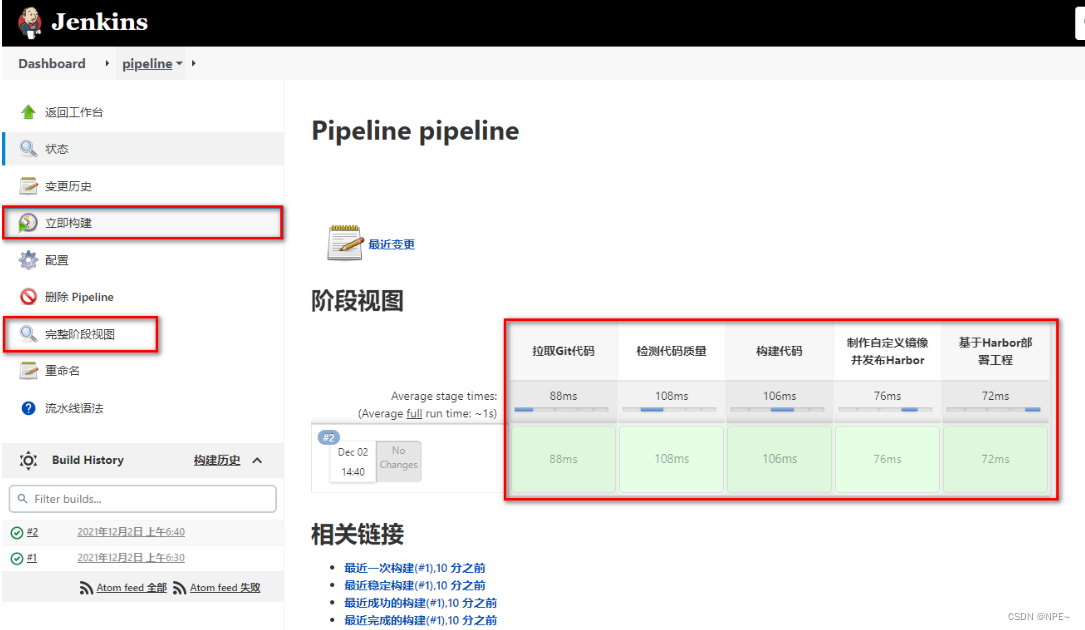Open 变更历史 in the sidebar
Image resolution: width=1085 pixels, height=630 pixels.
69,186
